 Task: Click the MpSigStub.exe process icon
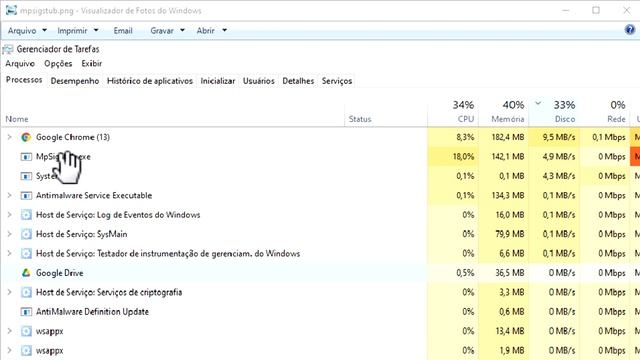tap(26, 157)
